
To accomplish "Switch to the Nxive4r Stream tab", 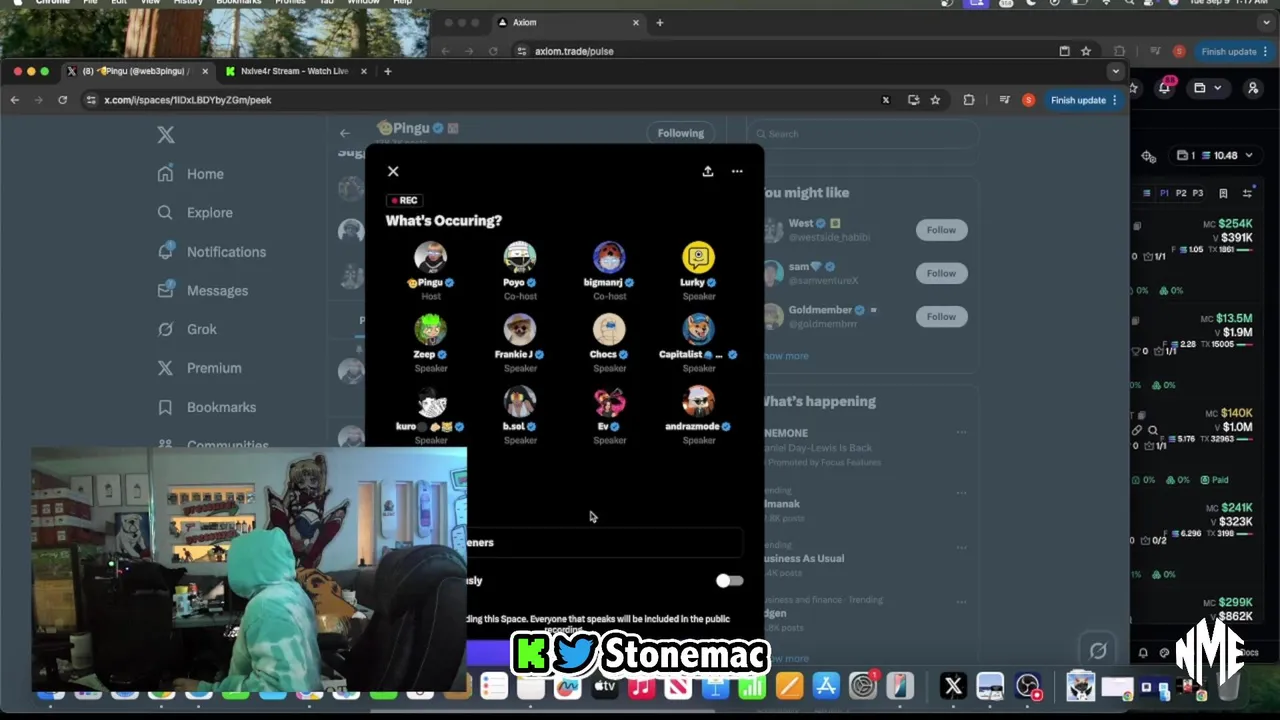I will [x=295, y=71].
